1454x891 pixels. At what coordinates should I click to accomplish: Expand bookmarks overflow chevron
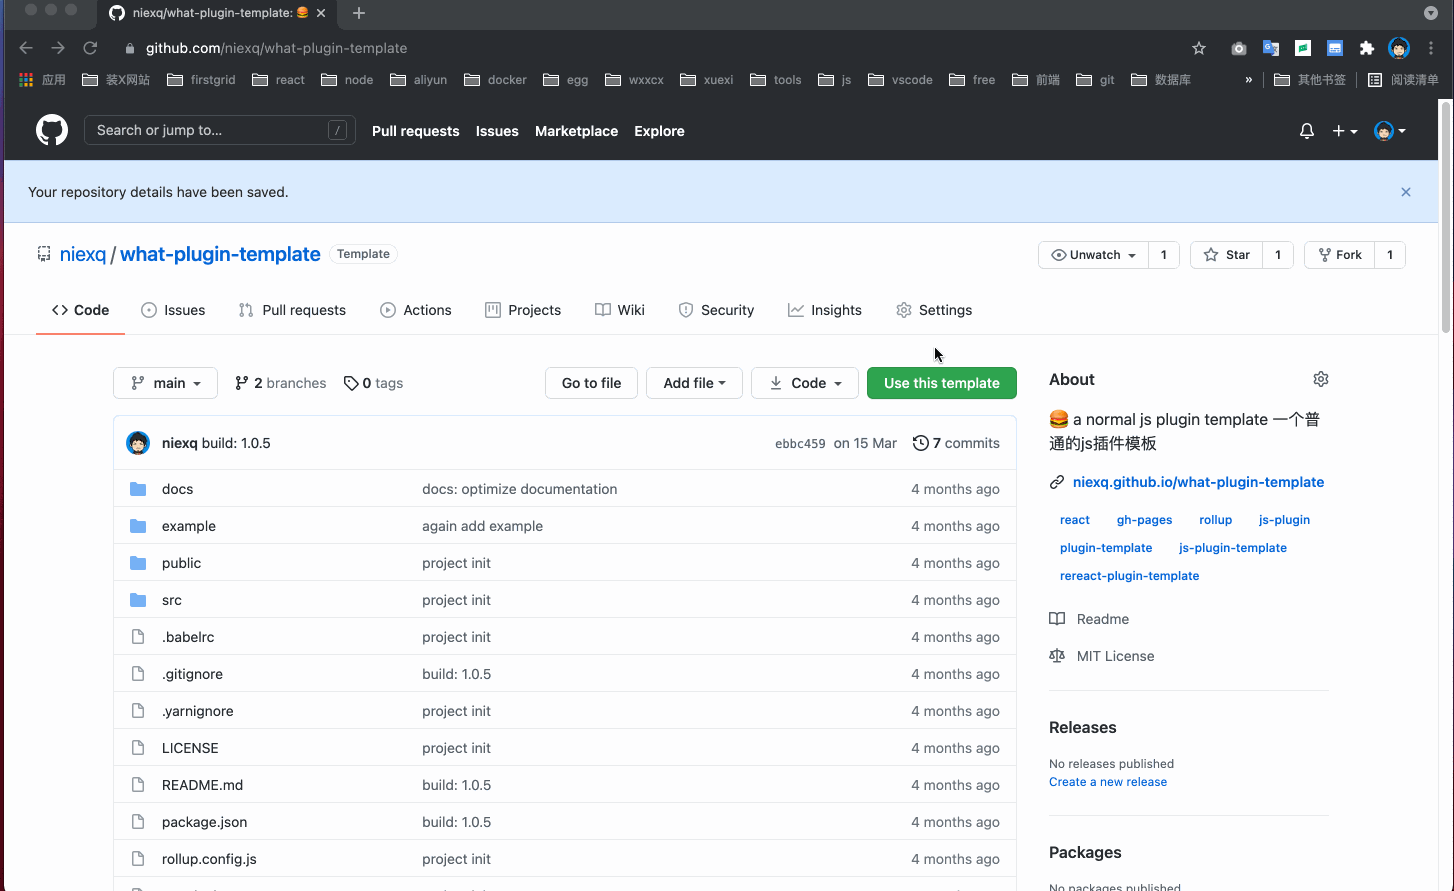click(x=1248, y=80)
